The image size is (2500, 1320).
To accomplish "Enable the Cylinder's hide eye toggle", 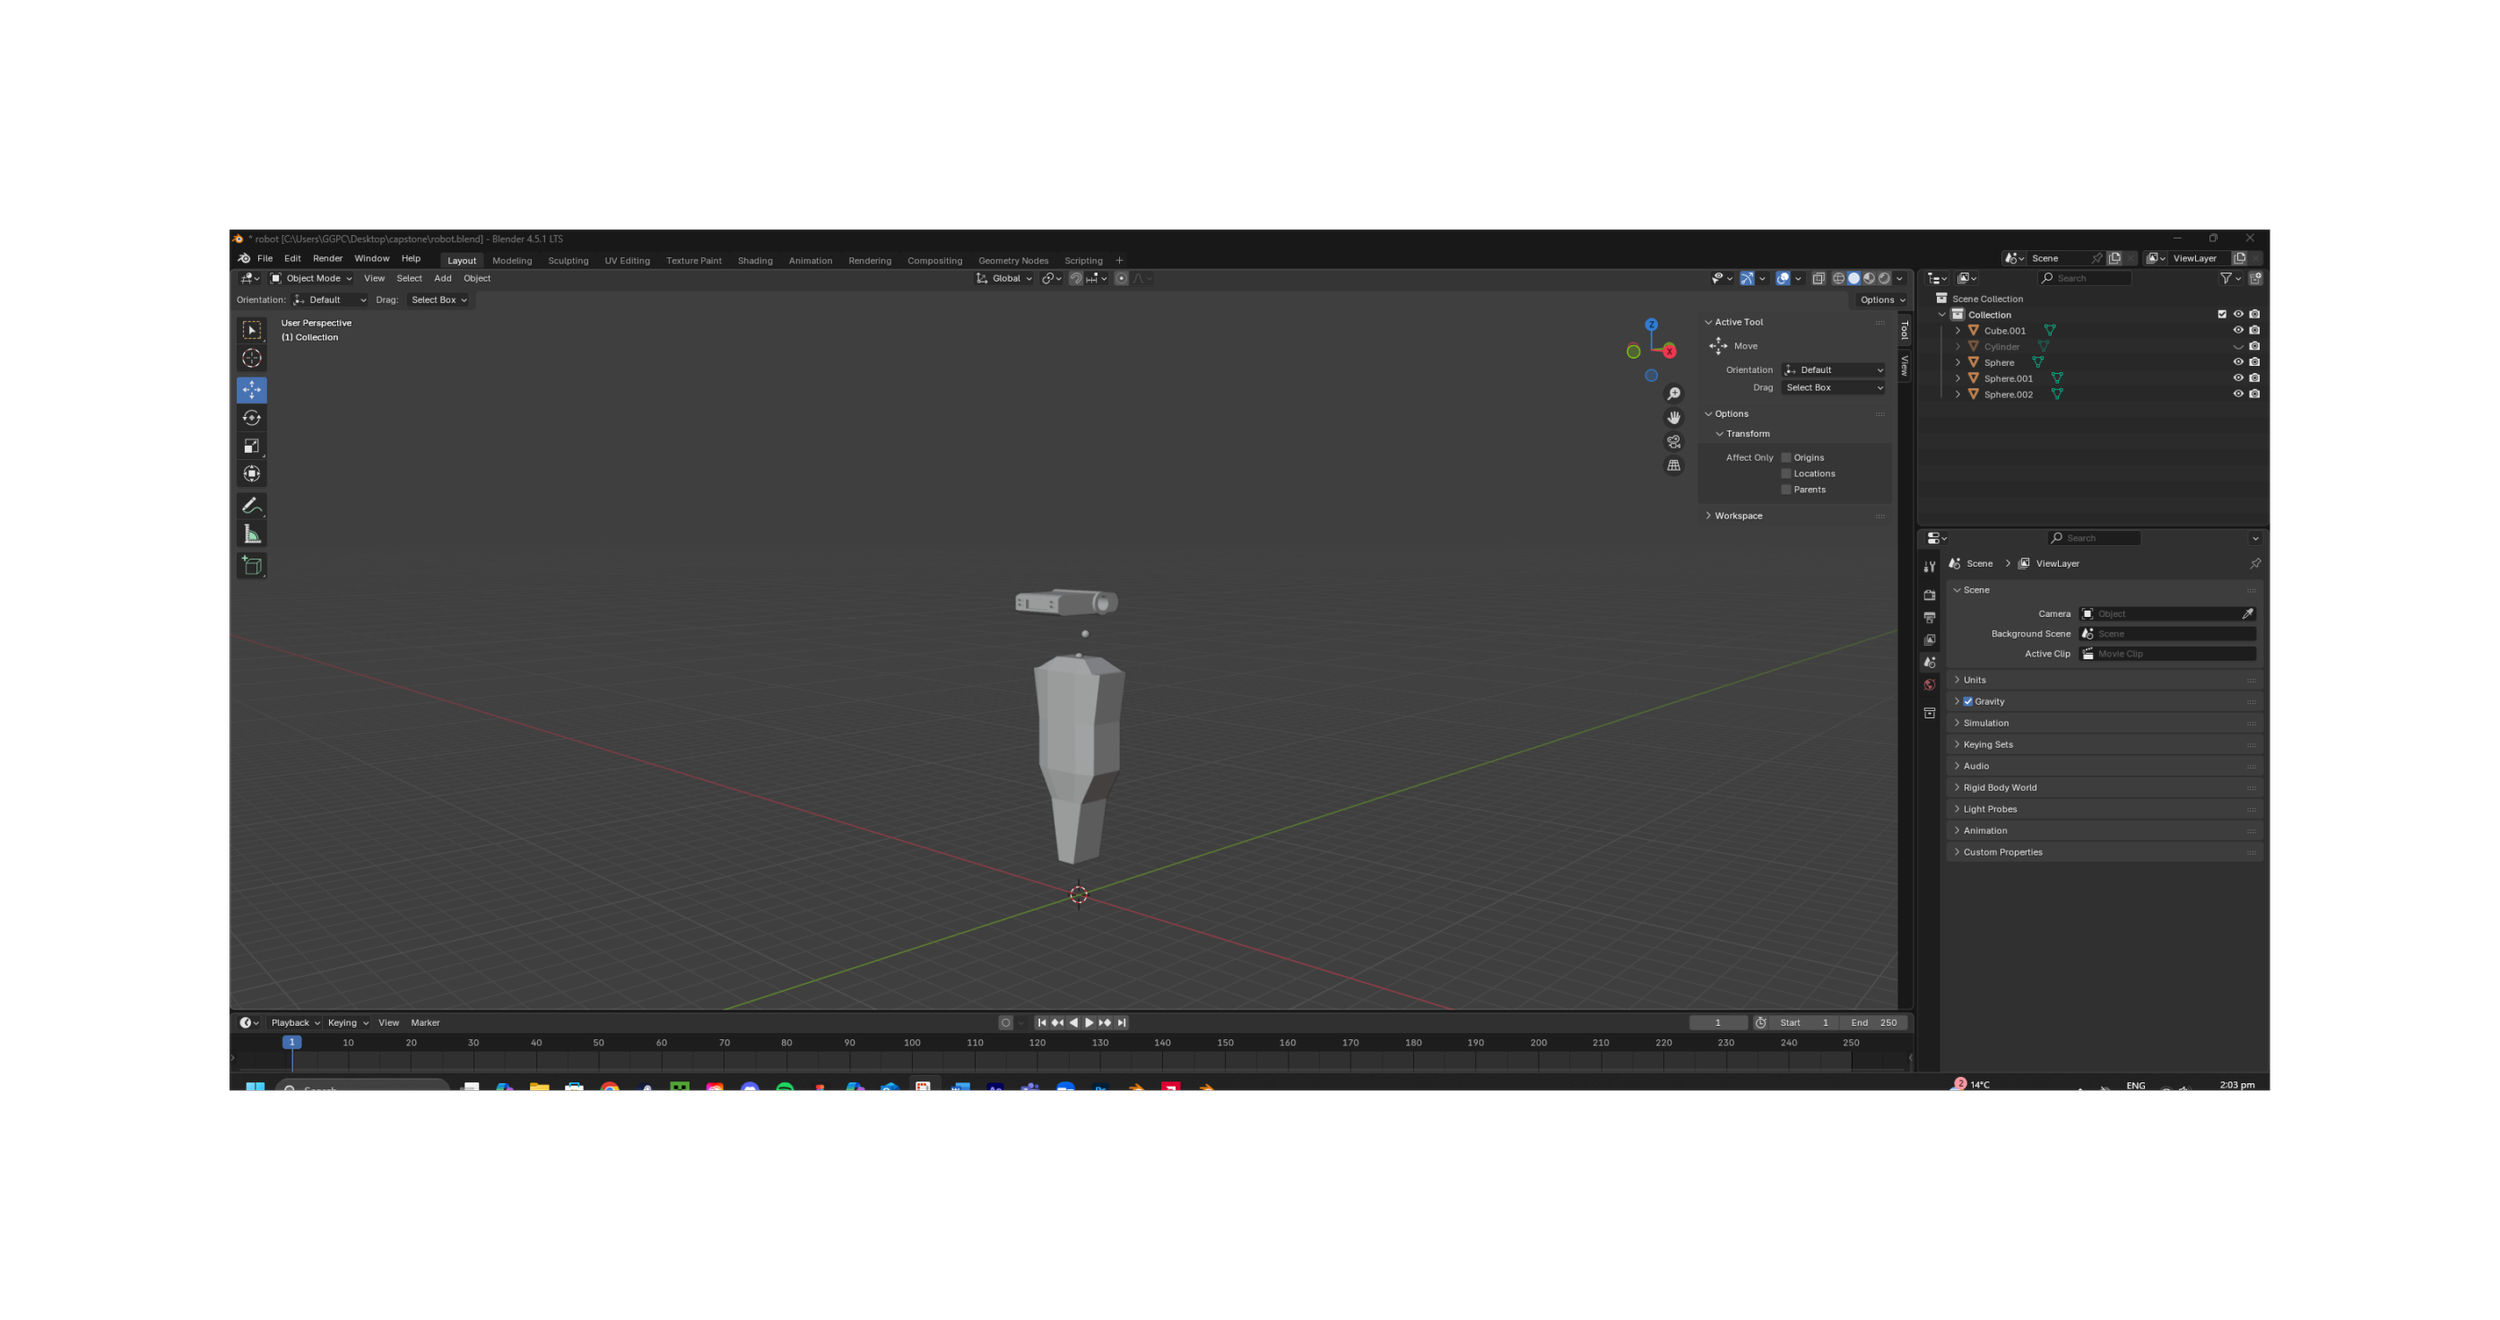I will coord(2237,346).
